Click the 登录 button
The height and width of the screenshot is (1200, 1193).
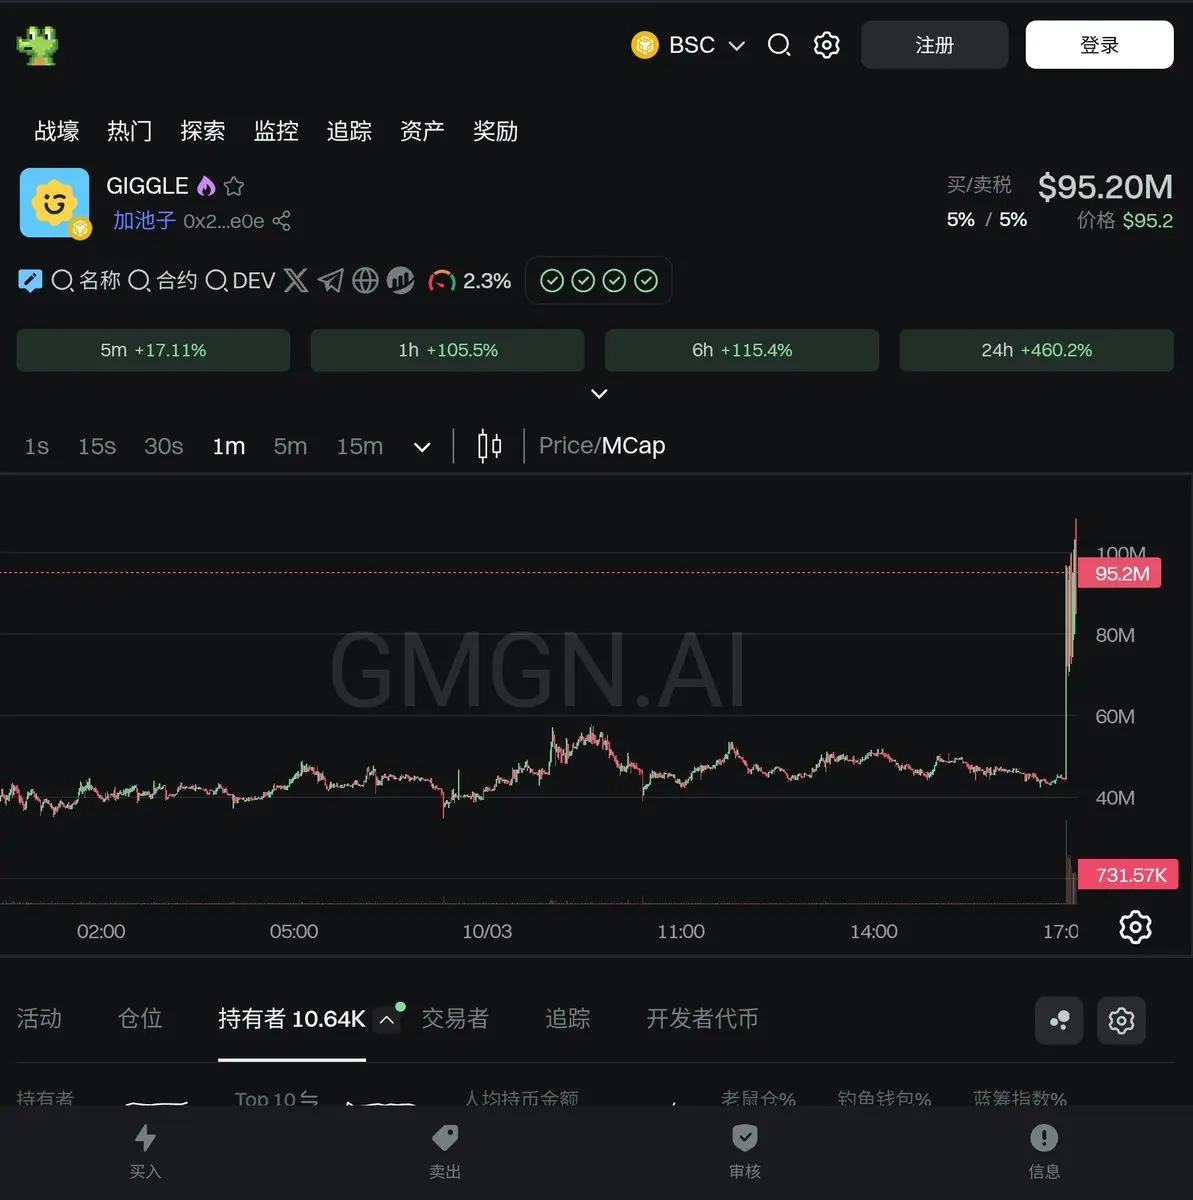pos(1100,45)
